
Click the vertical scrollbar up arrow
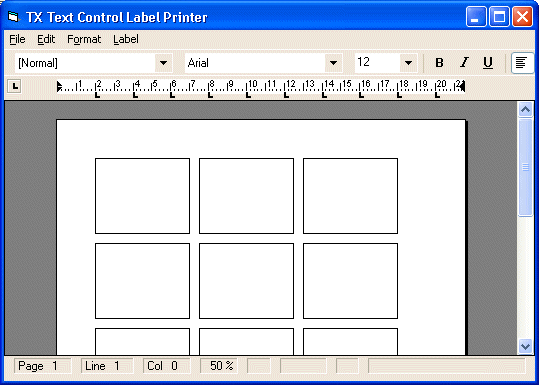click(525, 109)
